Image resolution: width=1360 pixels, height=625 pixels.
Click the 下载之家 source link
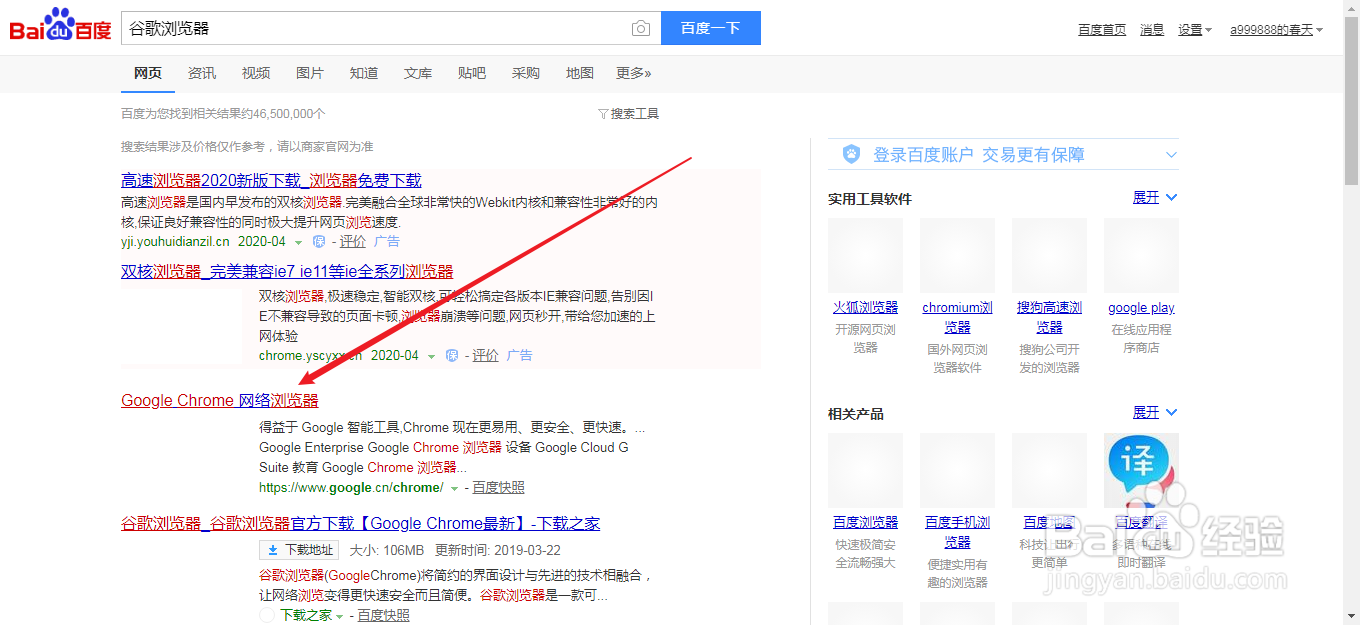pos(305,616)
